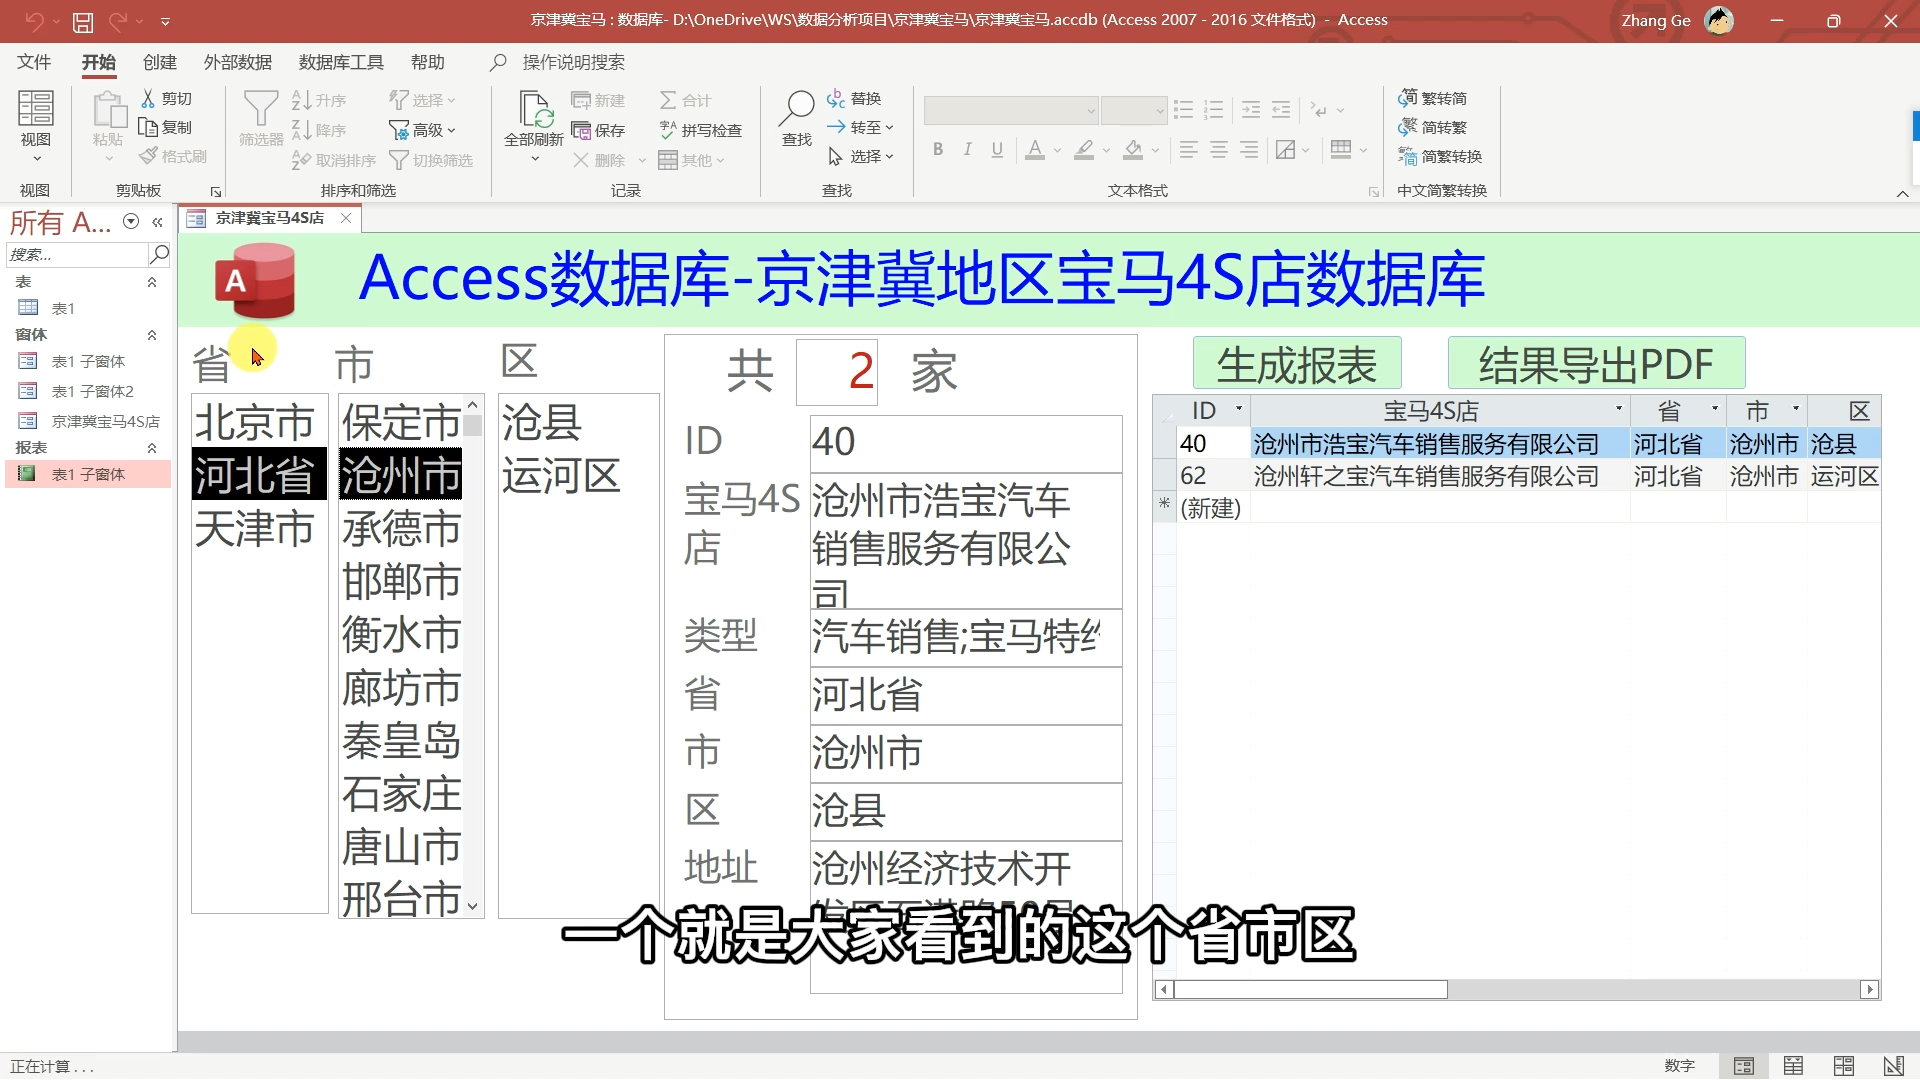Toggle Italic formatting
1920x1080 pixels.
[x=967, y=150]
